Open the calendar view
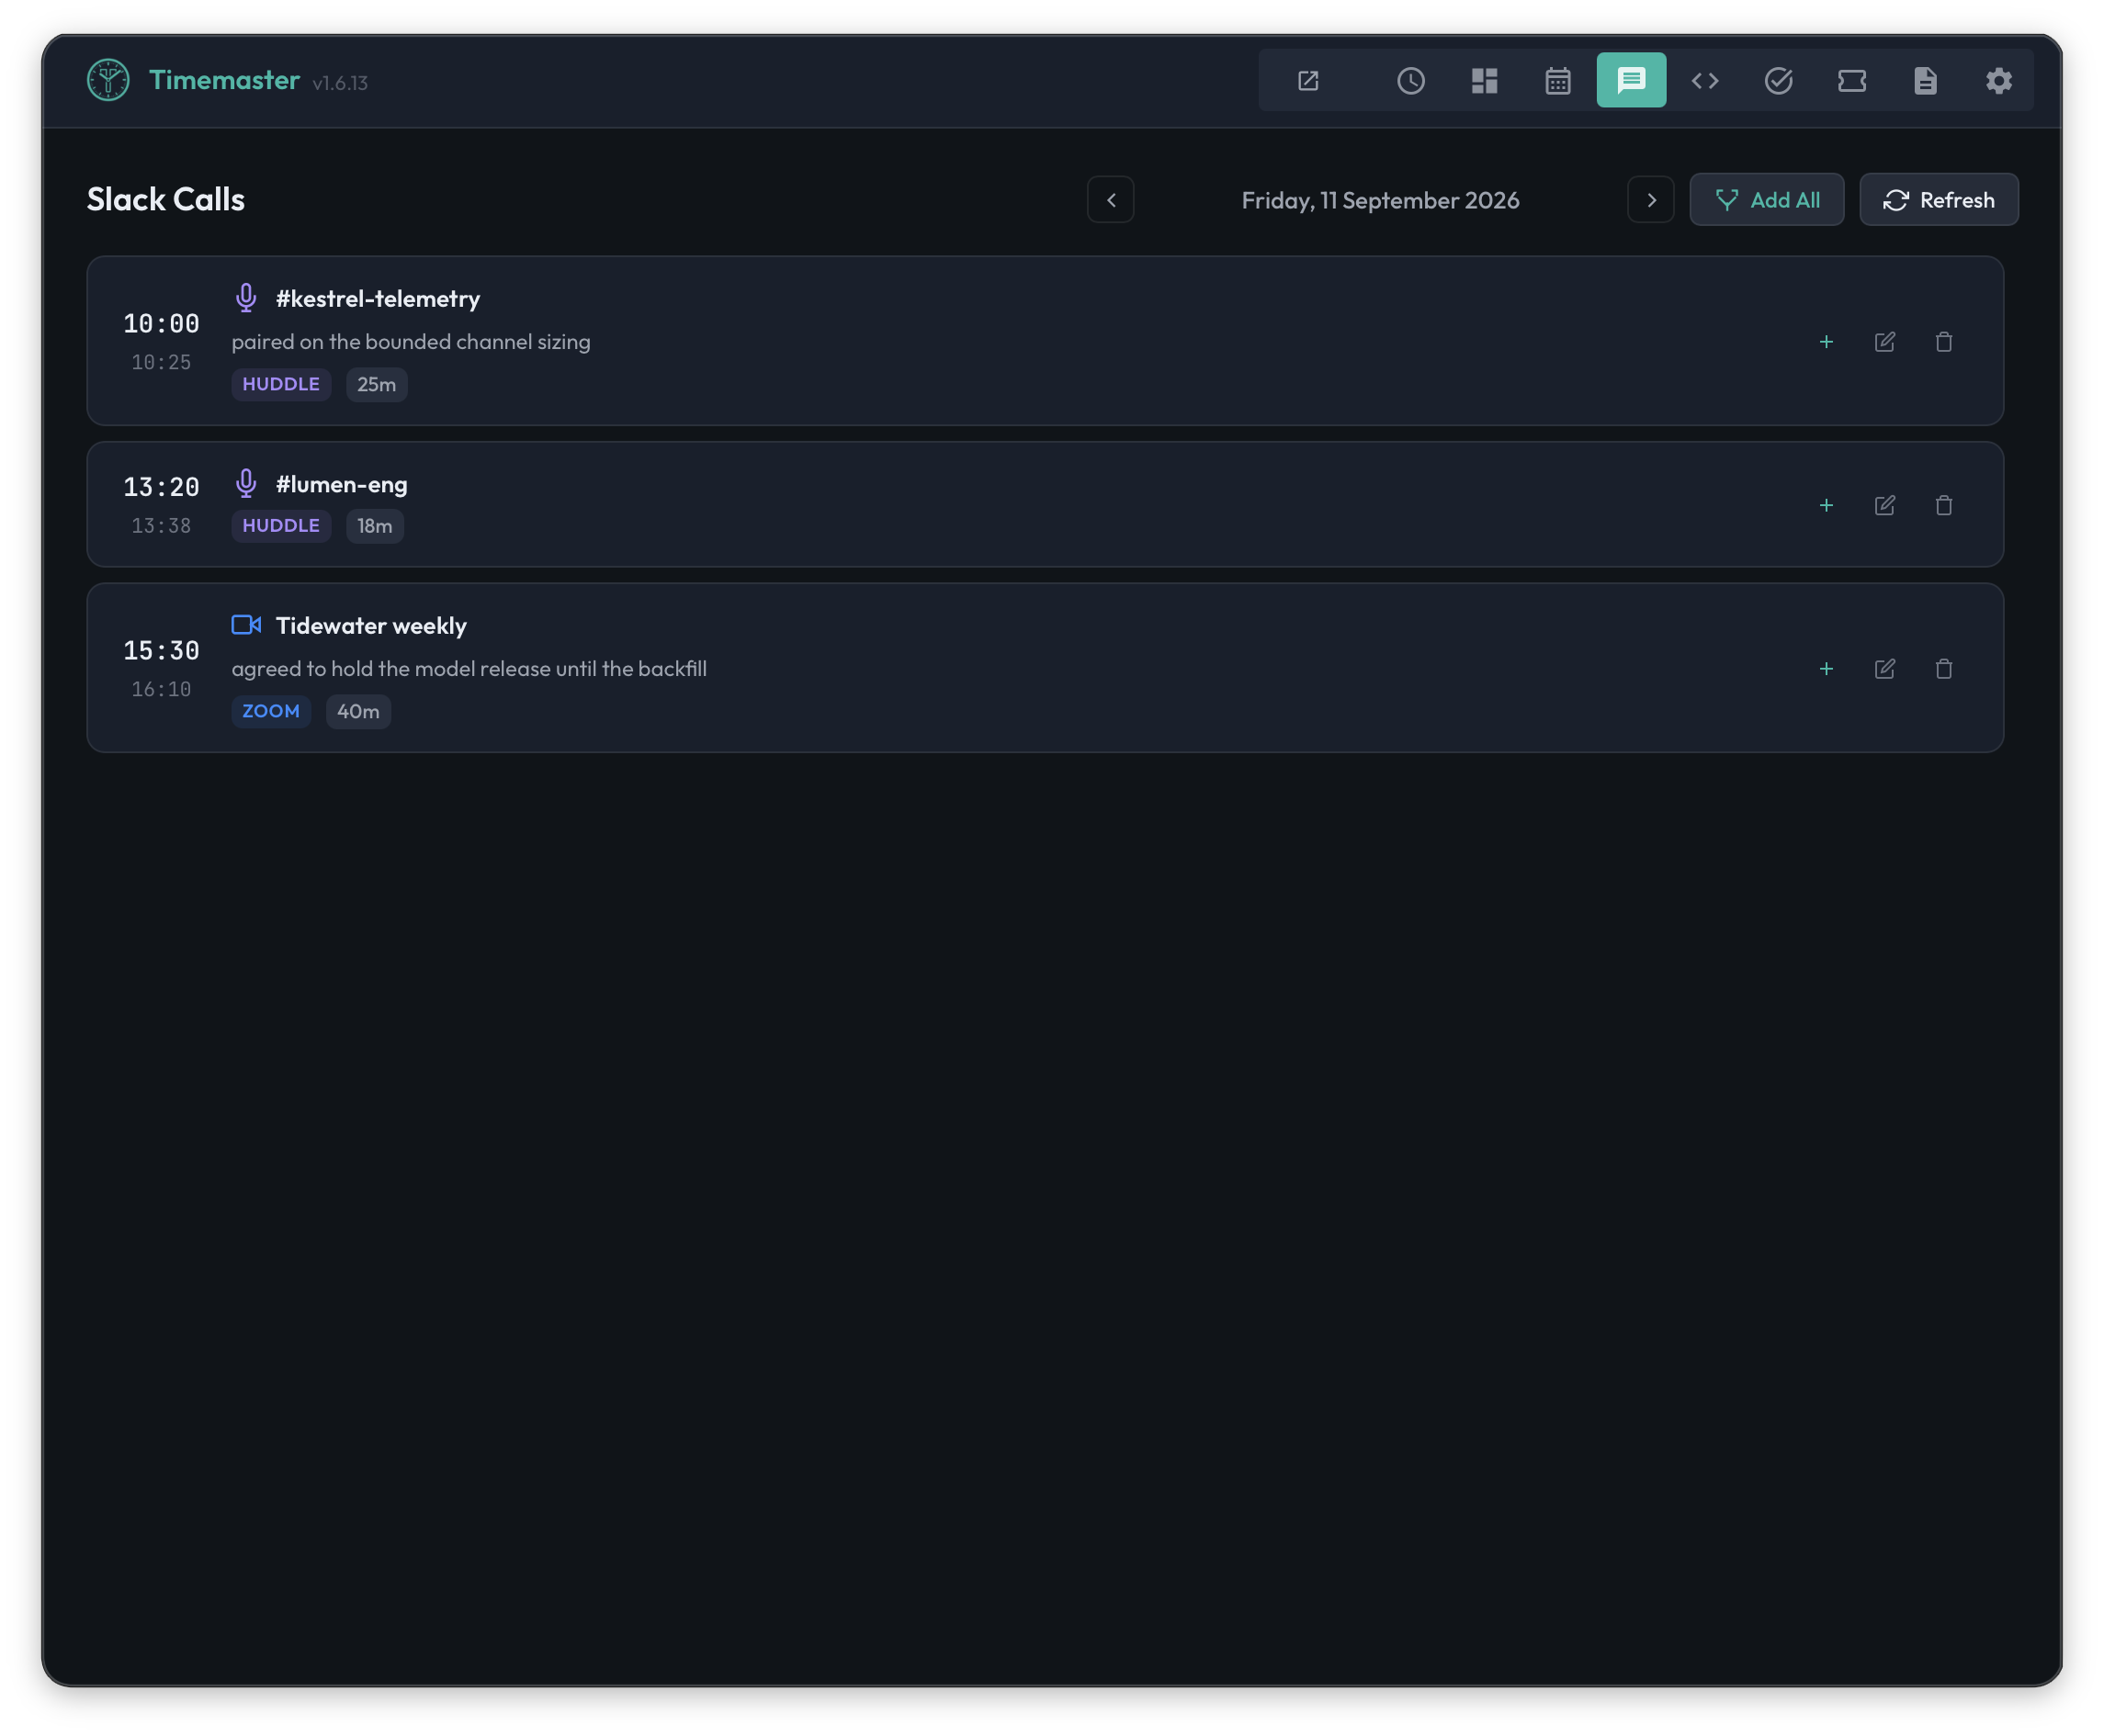2104x1736 pixels. point(1558,81)
